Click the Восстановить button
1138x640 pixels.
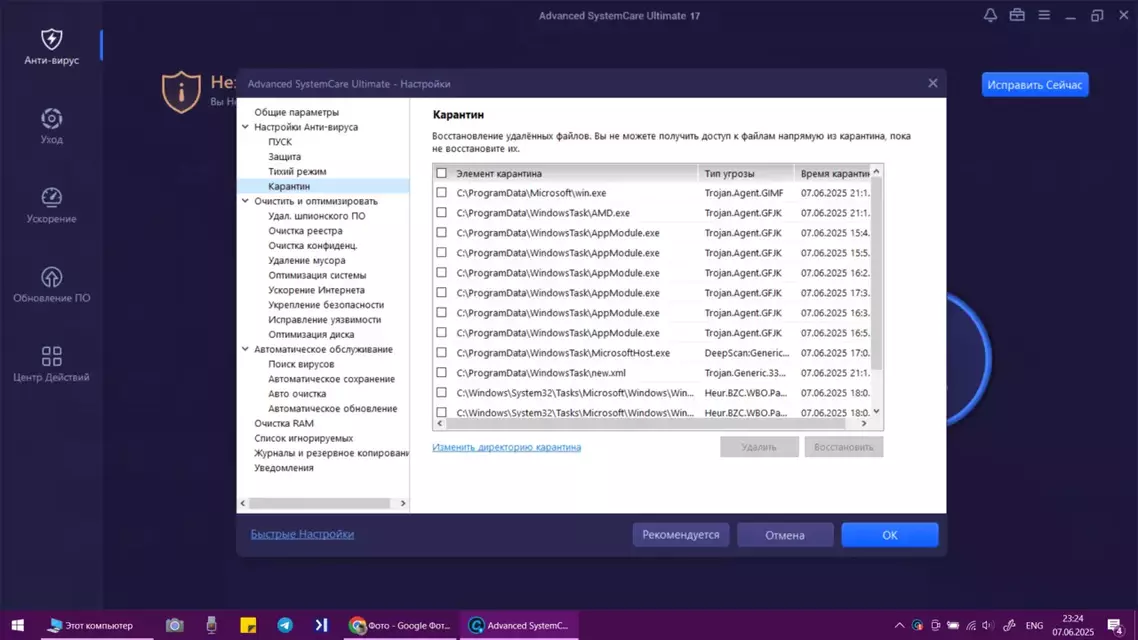coord(843,447)
